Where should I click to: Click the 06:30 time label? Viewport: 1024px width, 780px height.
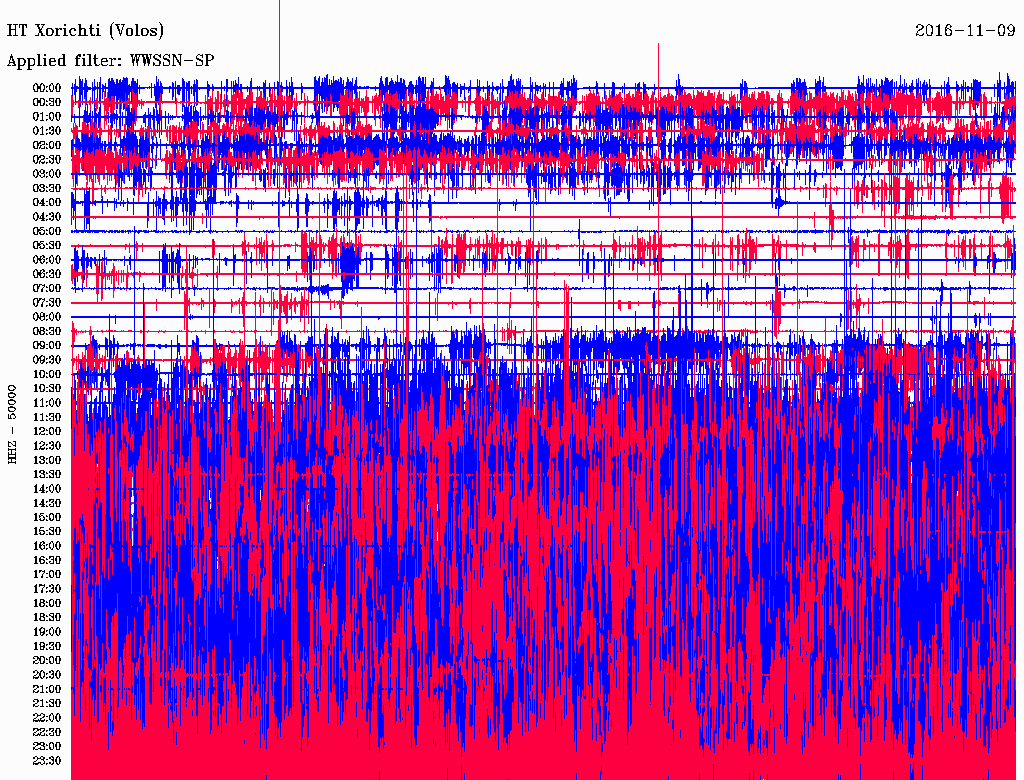tap(47, 274)
